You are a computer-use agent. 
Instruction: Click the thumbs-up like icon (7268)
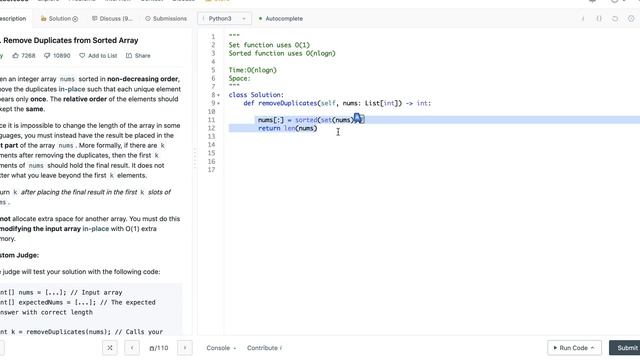(x=16, y=56)
